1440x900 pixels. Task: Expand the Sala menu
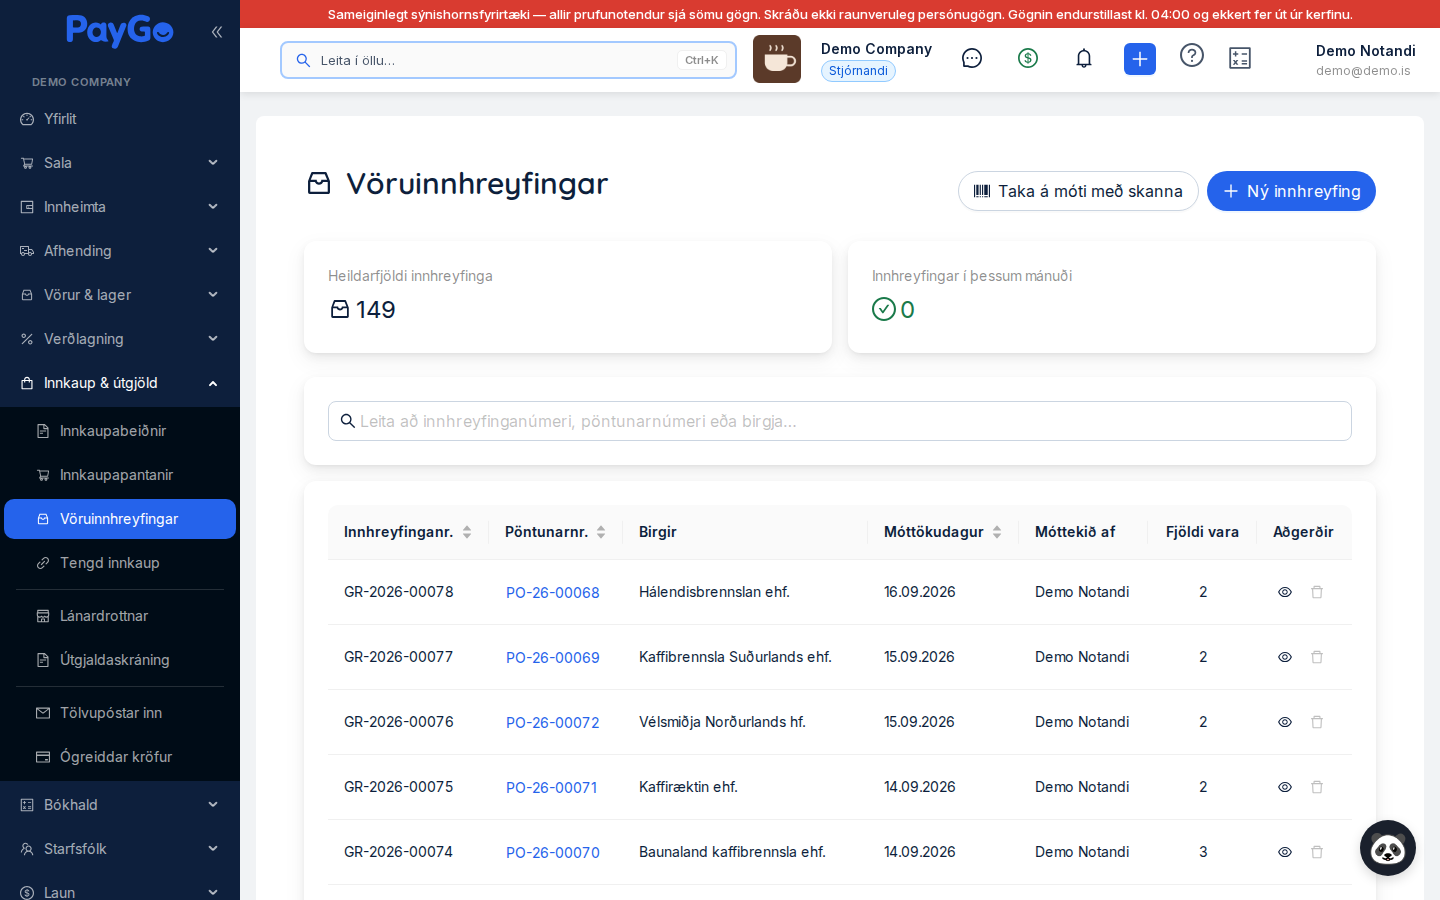(x=120, y=163)
